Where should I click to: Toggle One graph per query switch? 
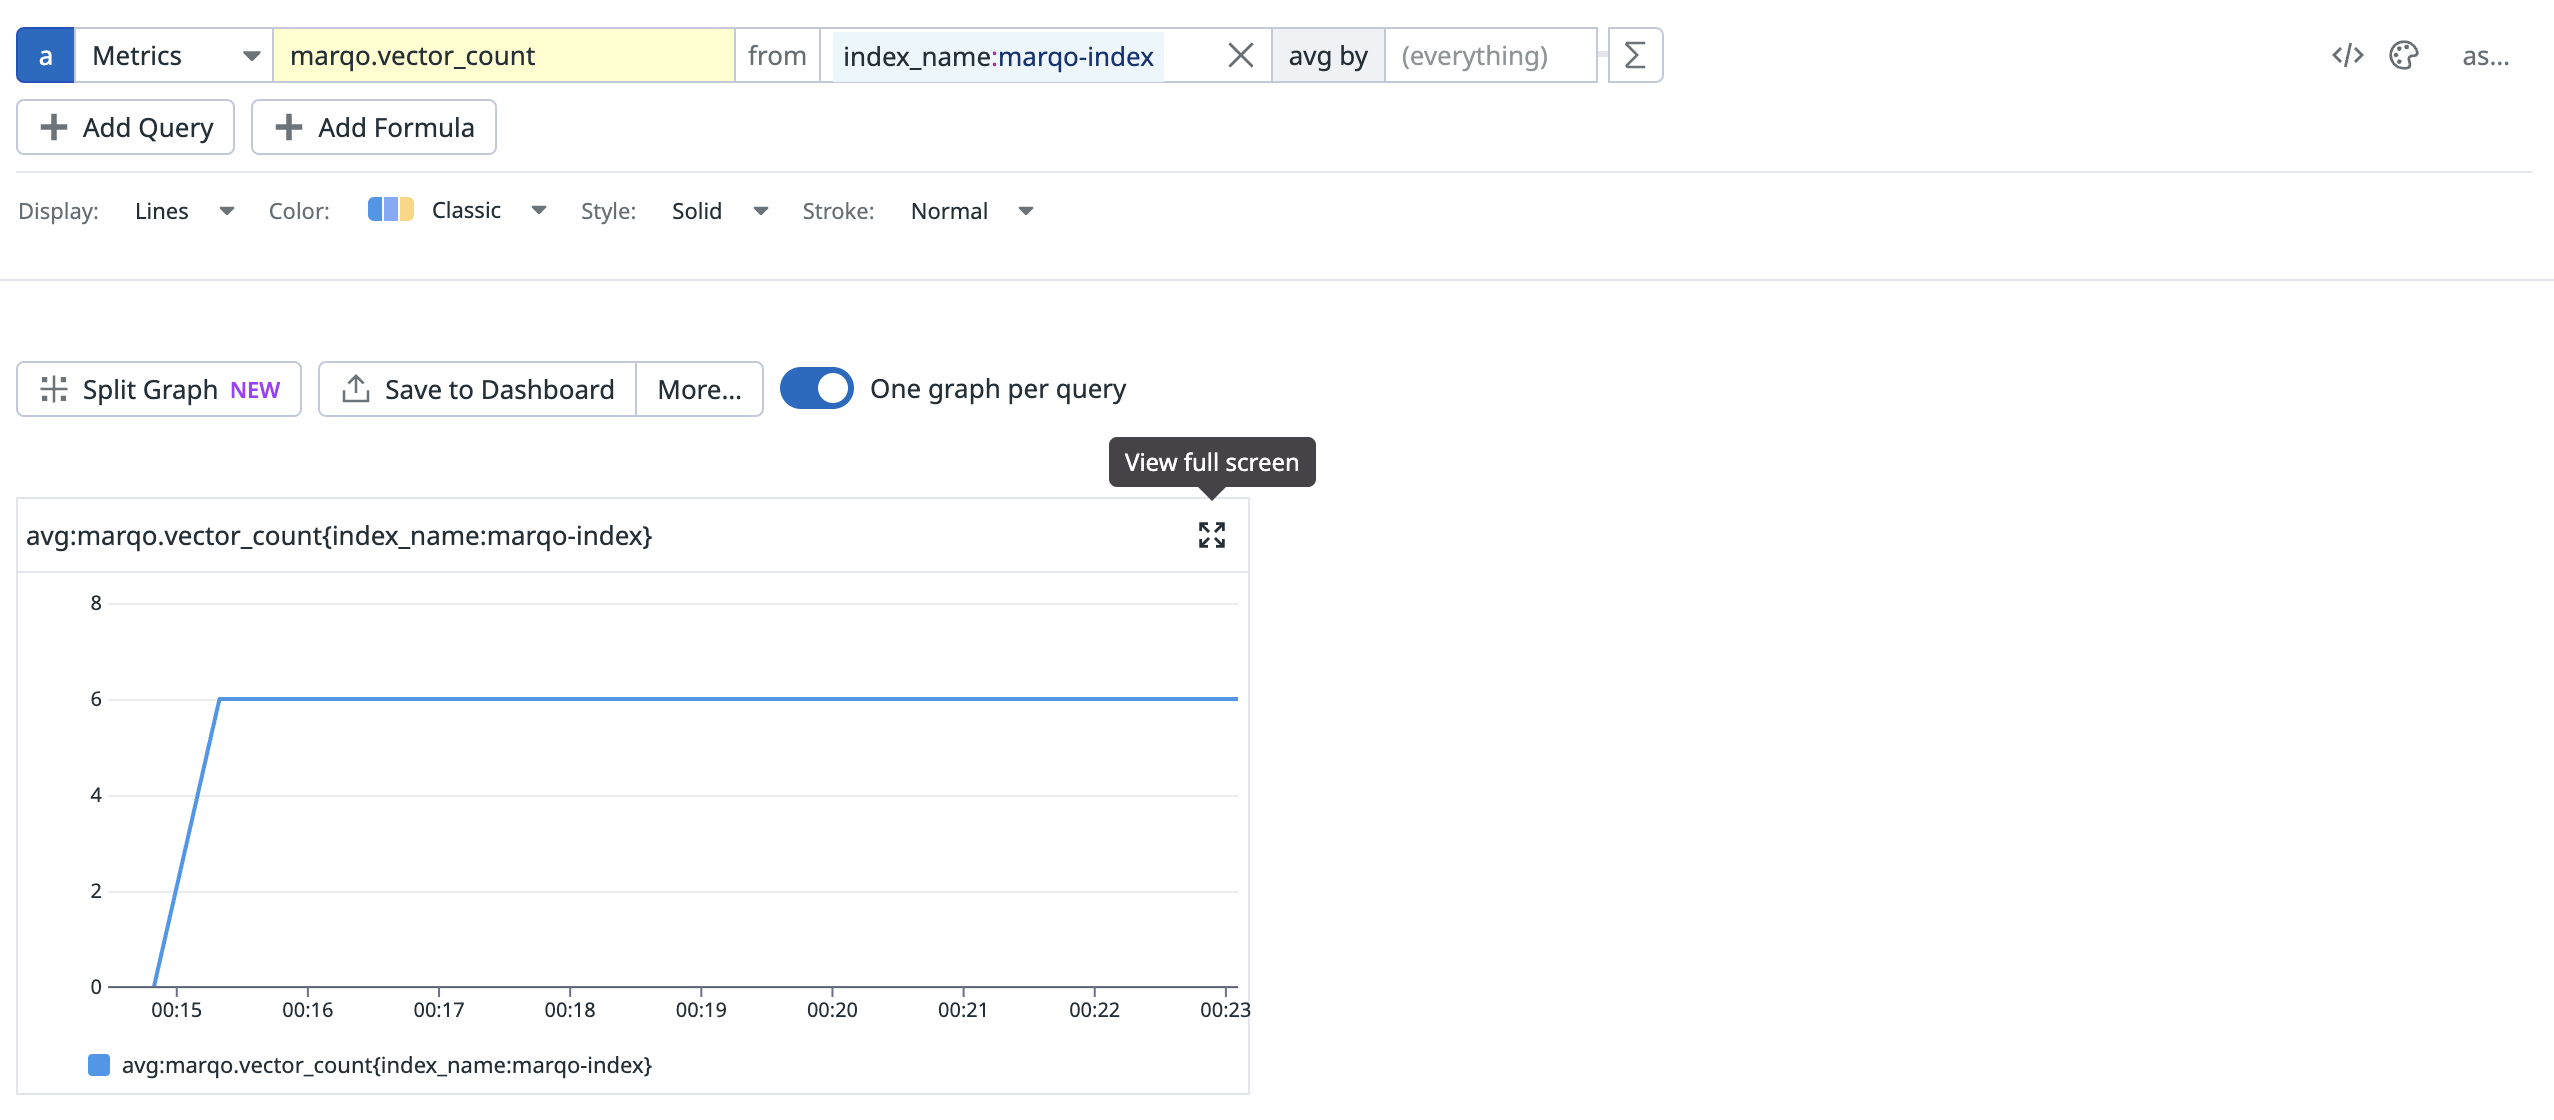coord(816,388)
